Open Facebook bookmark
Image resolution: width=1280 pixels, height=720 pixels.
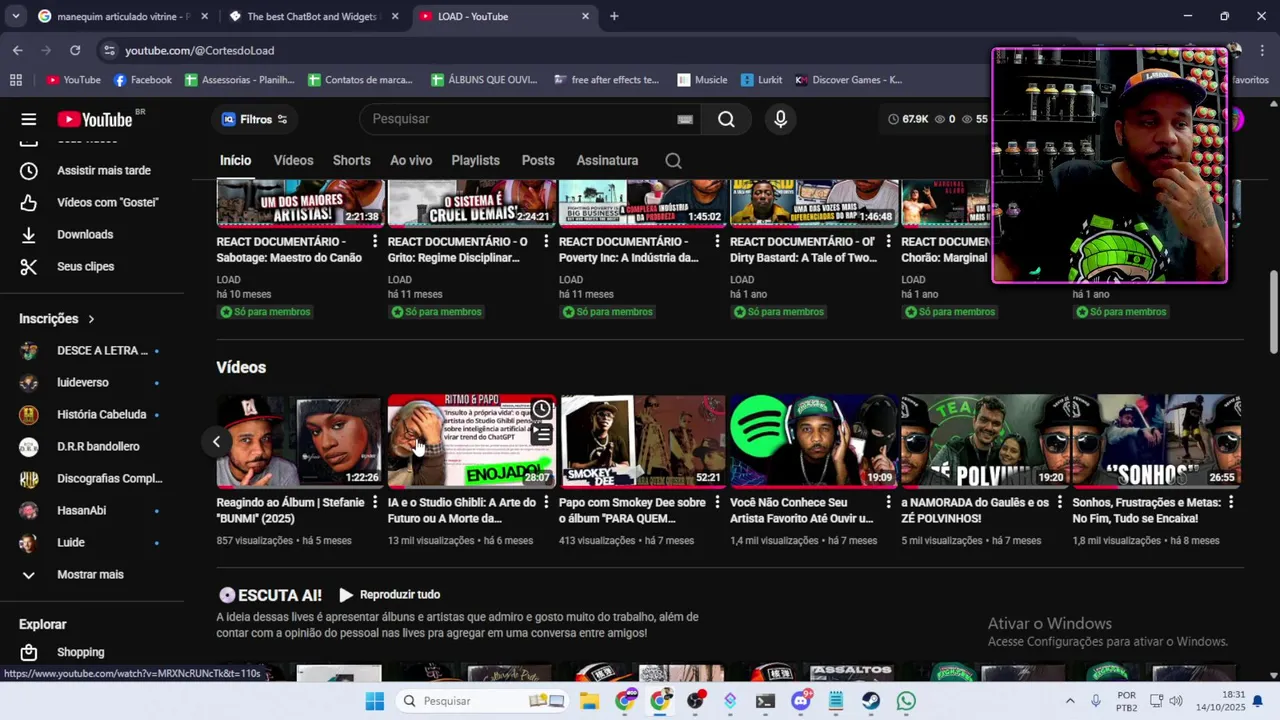143,80
